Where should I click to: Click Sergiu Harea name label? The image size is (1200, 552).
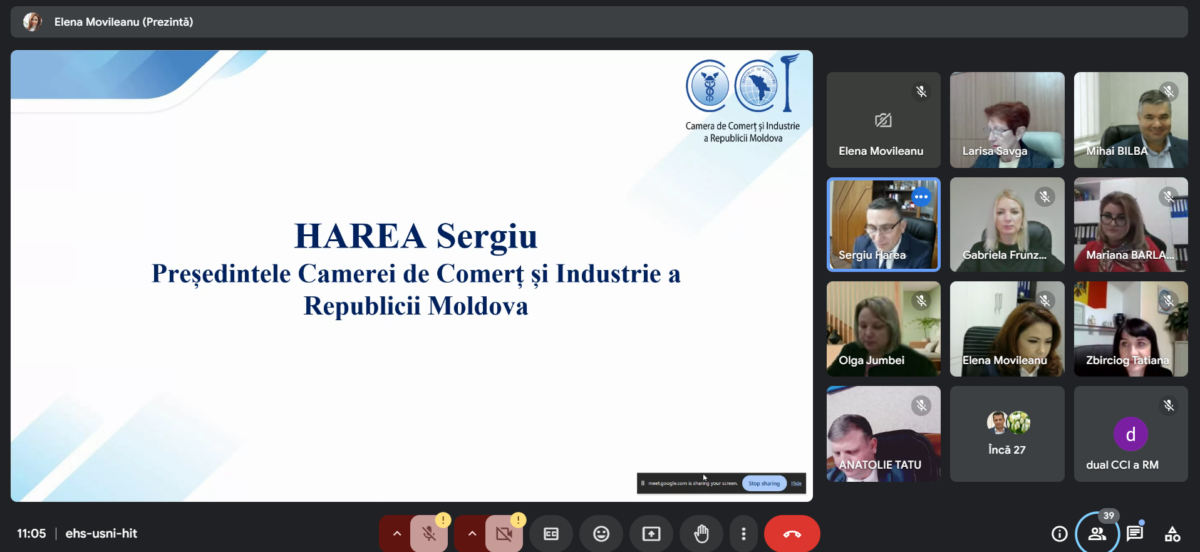872,255
